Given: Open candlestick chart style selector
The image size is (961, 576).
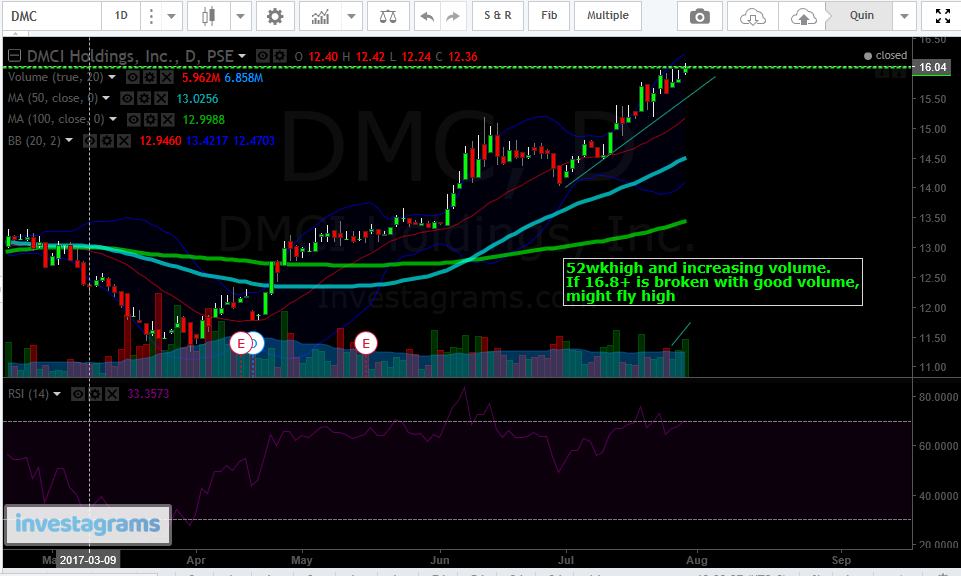Looking at the screenshot, I should point(209,16).
